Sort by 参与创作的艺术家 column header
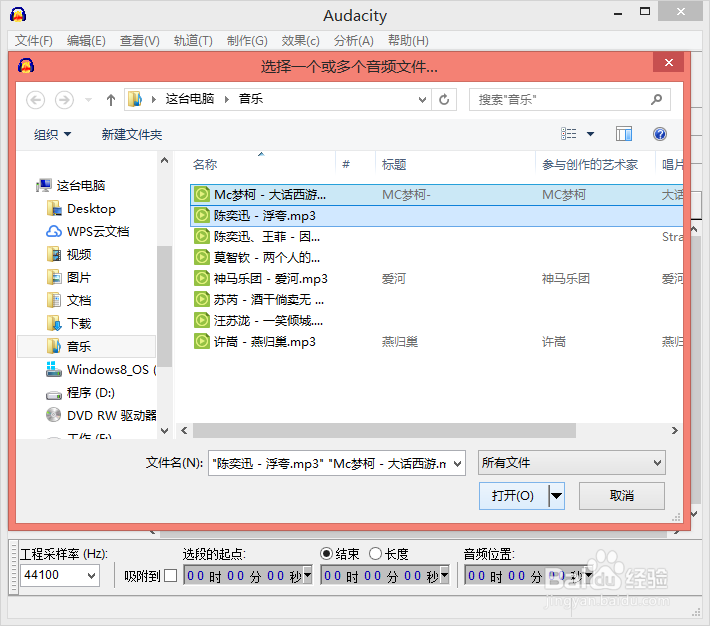 point(590,164)
